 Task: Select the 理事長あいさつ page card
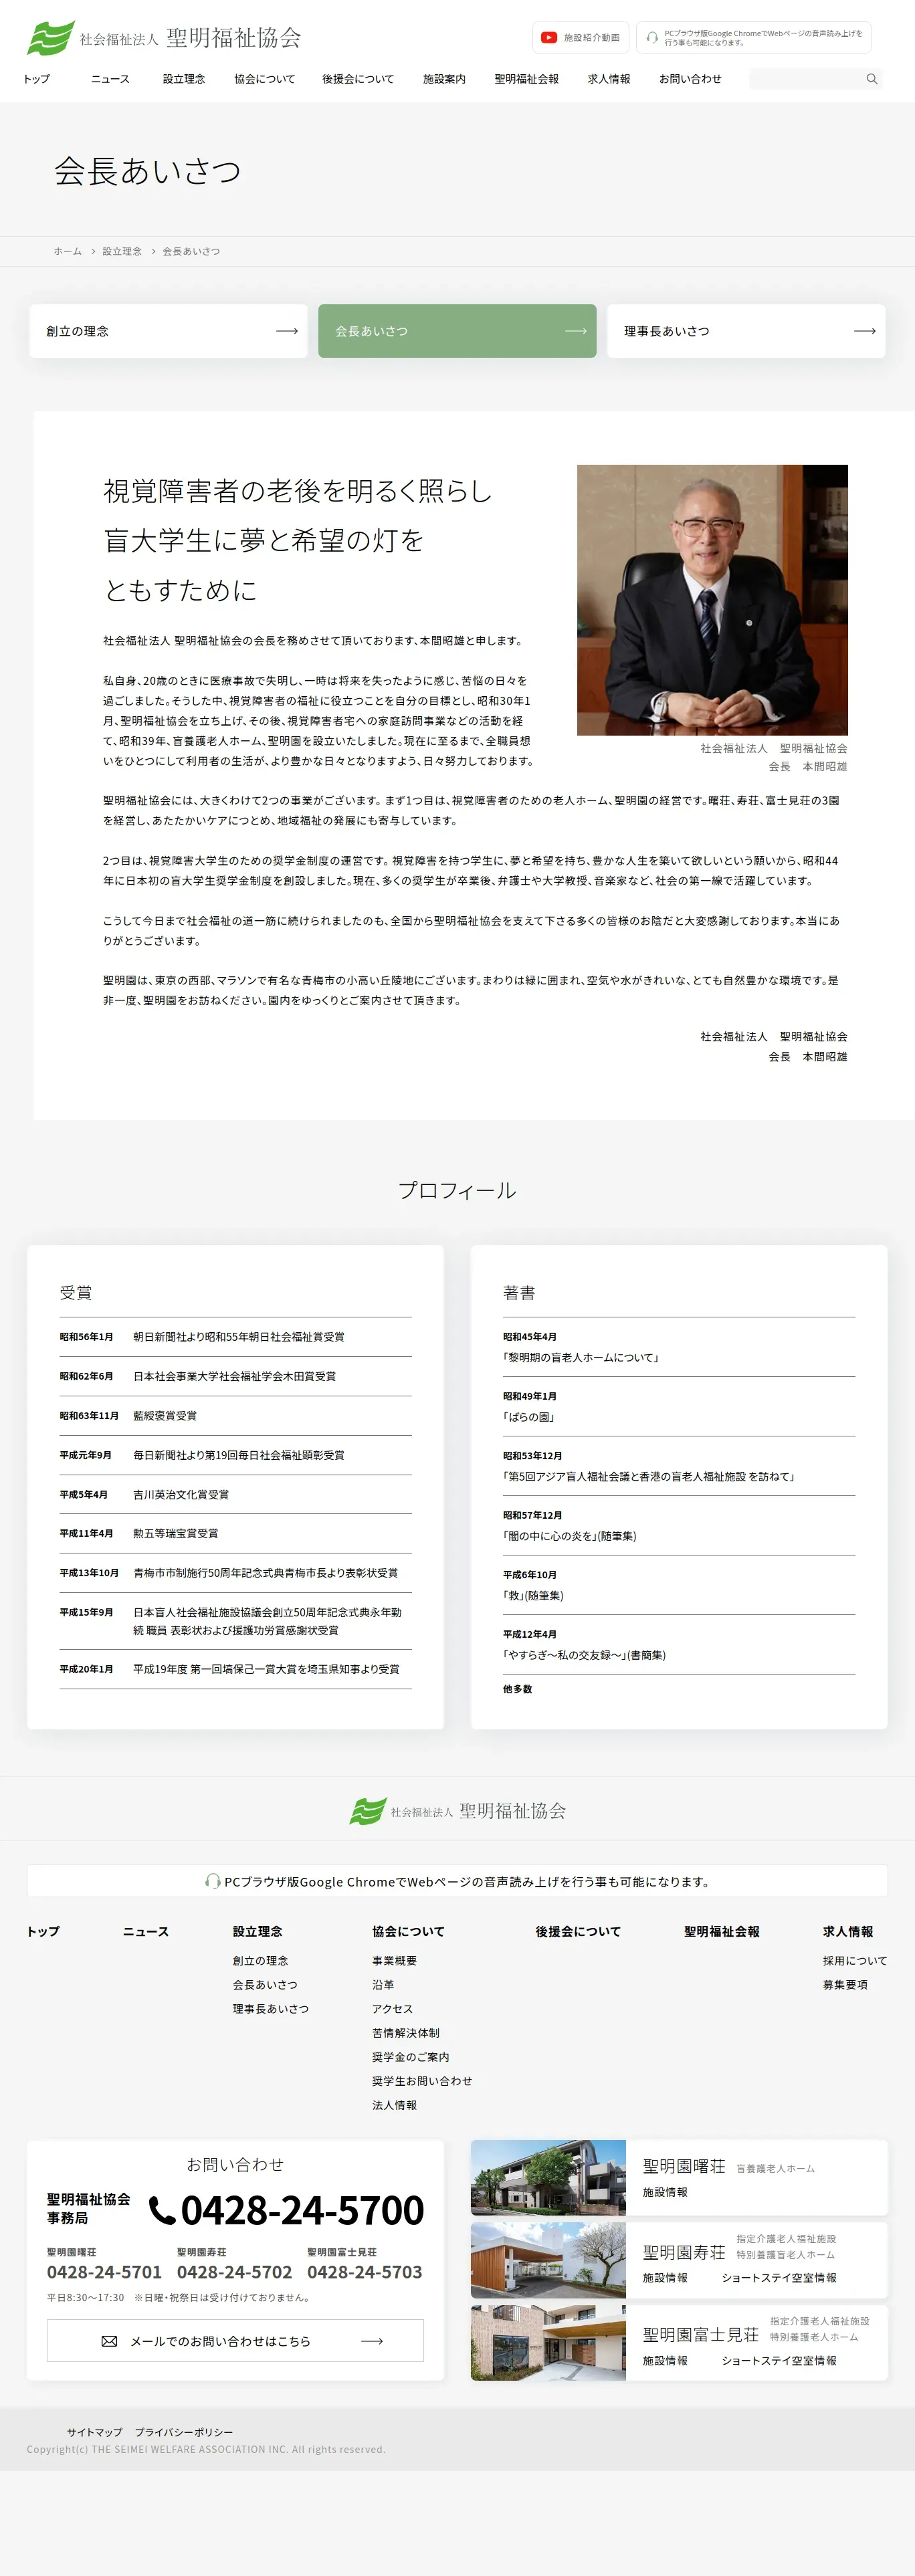coord(746,331)
